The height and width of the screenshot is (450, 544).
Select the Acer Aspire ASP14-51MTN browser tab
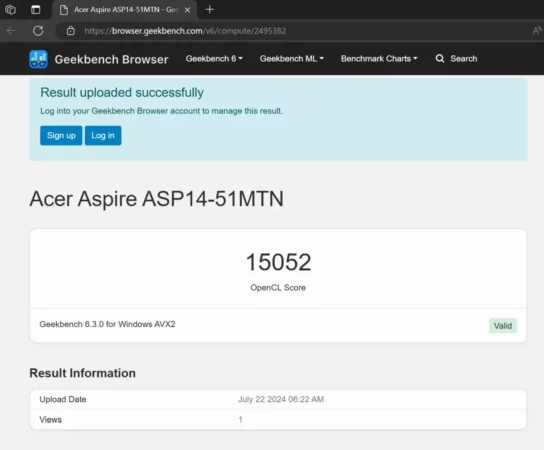coord(125,10)
